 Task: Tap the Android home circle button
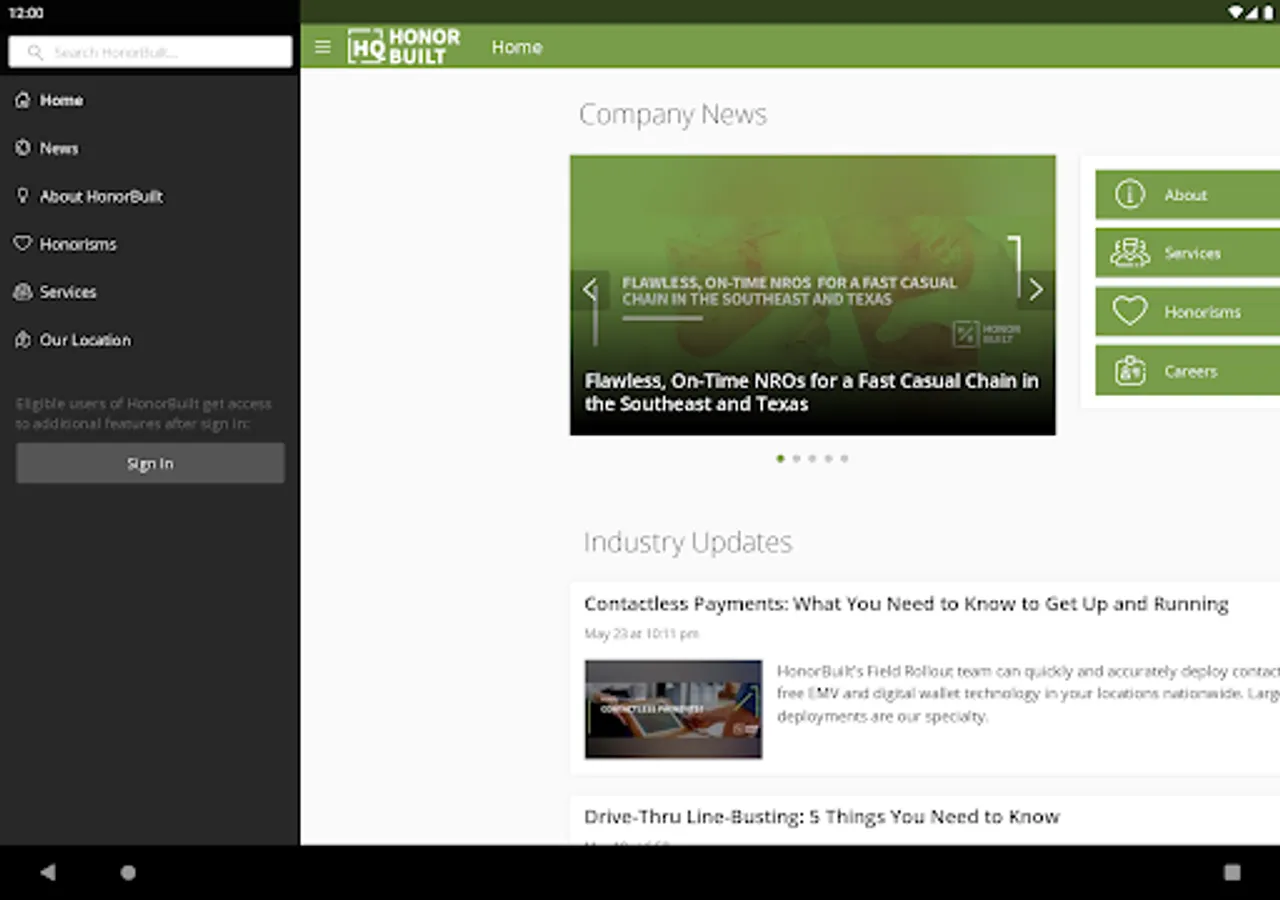click(x=128, y=872)
